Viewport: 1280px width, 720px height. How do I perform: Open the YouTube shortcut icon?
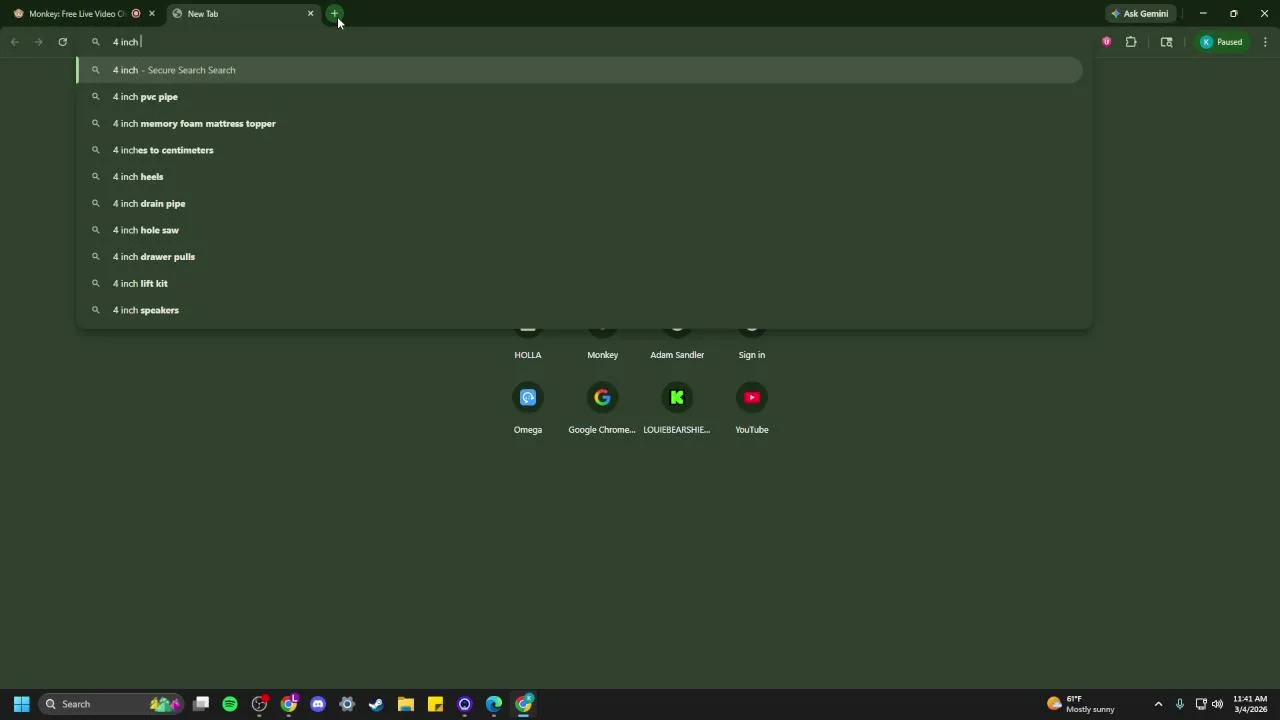pyautogui.click(x=752, y=398)
